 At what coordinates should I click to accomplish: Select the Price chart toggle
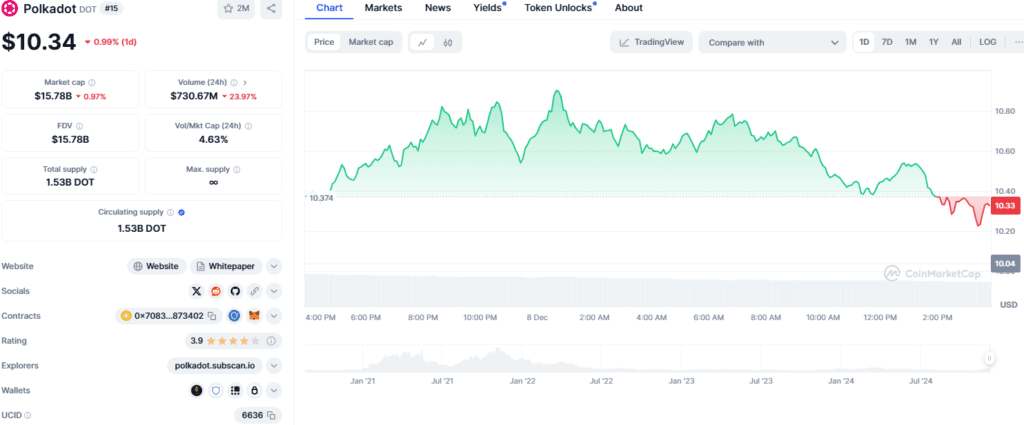tap(324, 42)
